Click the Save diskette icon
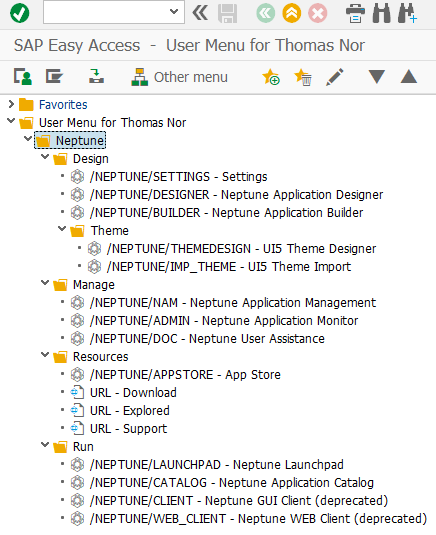The image size is (436, 535). point(228,13)
